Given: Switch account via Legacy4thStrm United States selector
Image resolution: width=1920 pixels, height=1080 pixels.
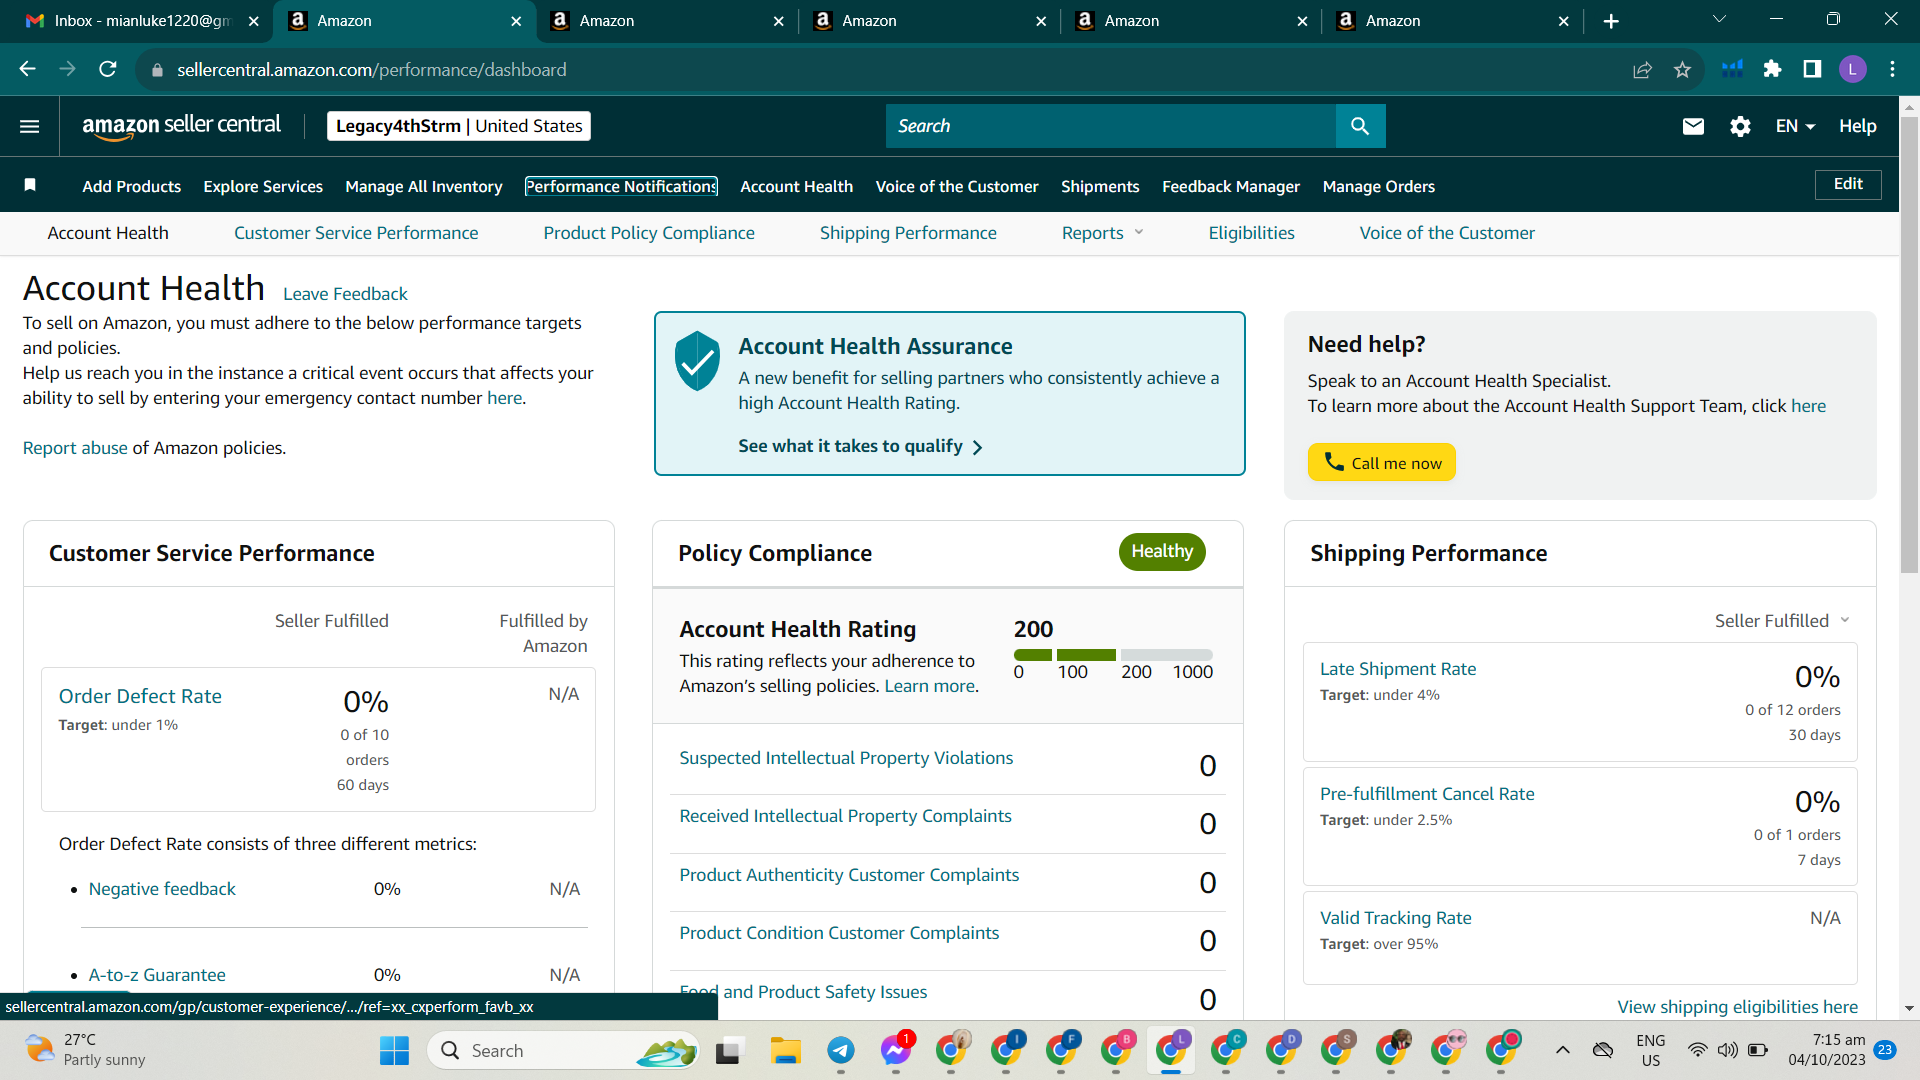Looking at the screenshot, I should pos(459,126).
